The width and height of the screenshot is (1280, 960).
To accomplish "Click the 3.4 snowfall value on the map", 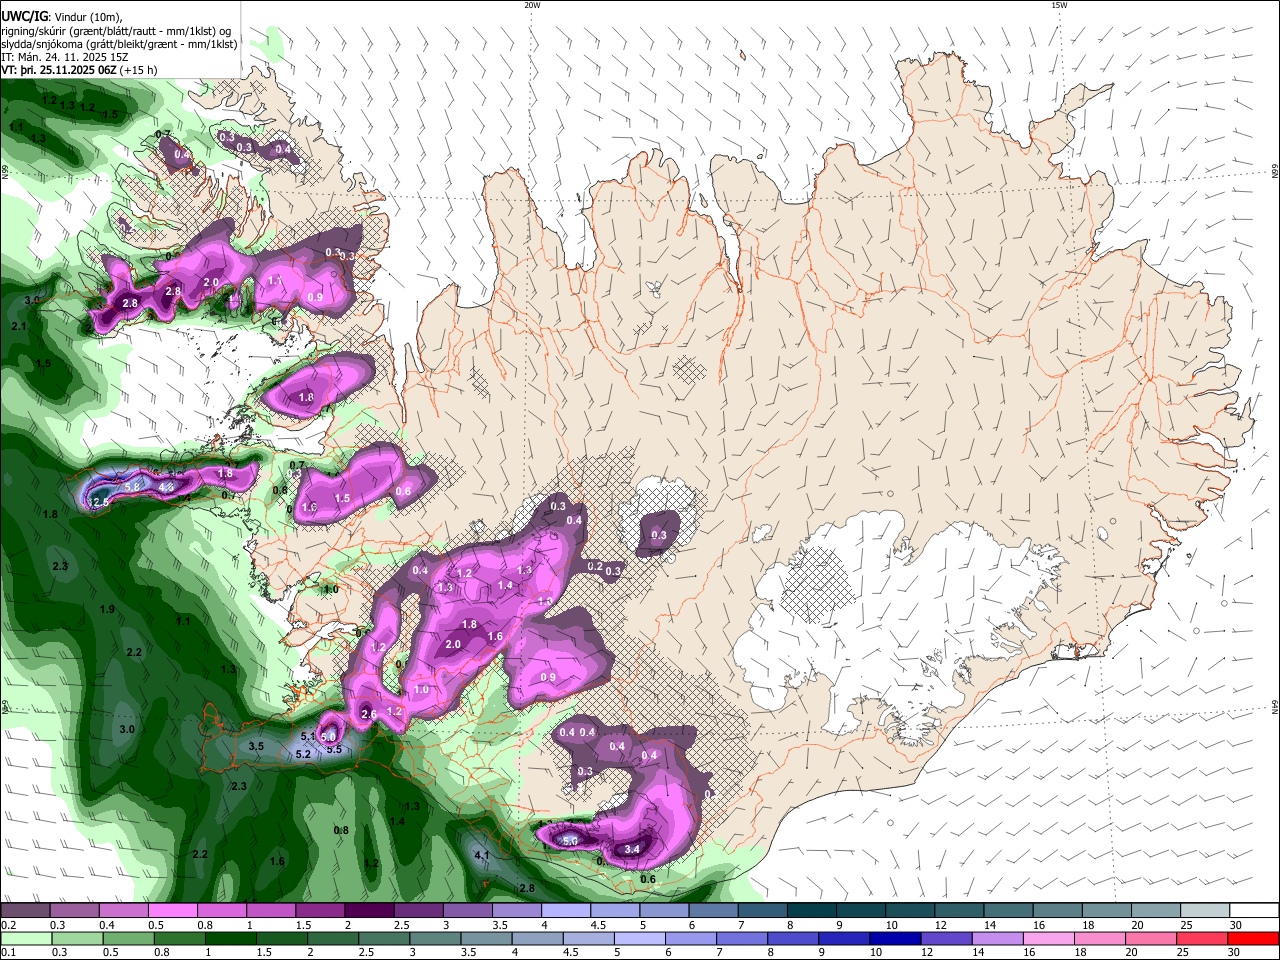I will pyautogui.click(x=632, y=850).
